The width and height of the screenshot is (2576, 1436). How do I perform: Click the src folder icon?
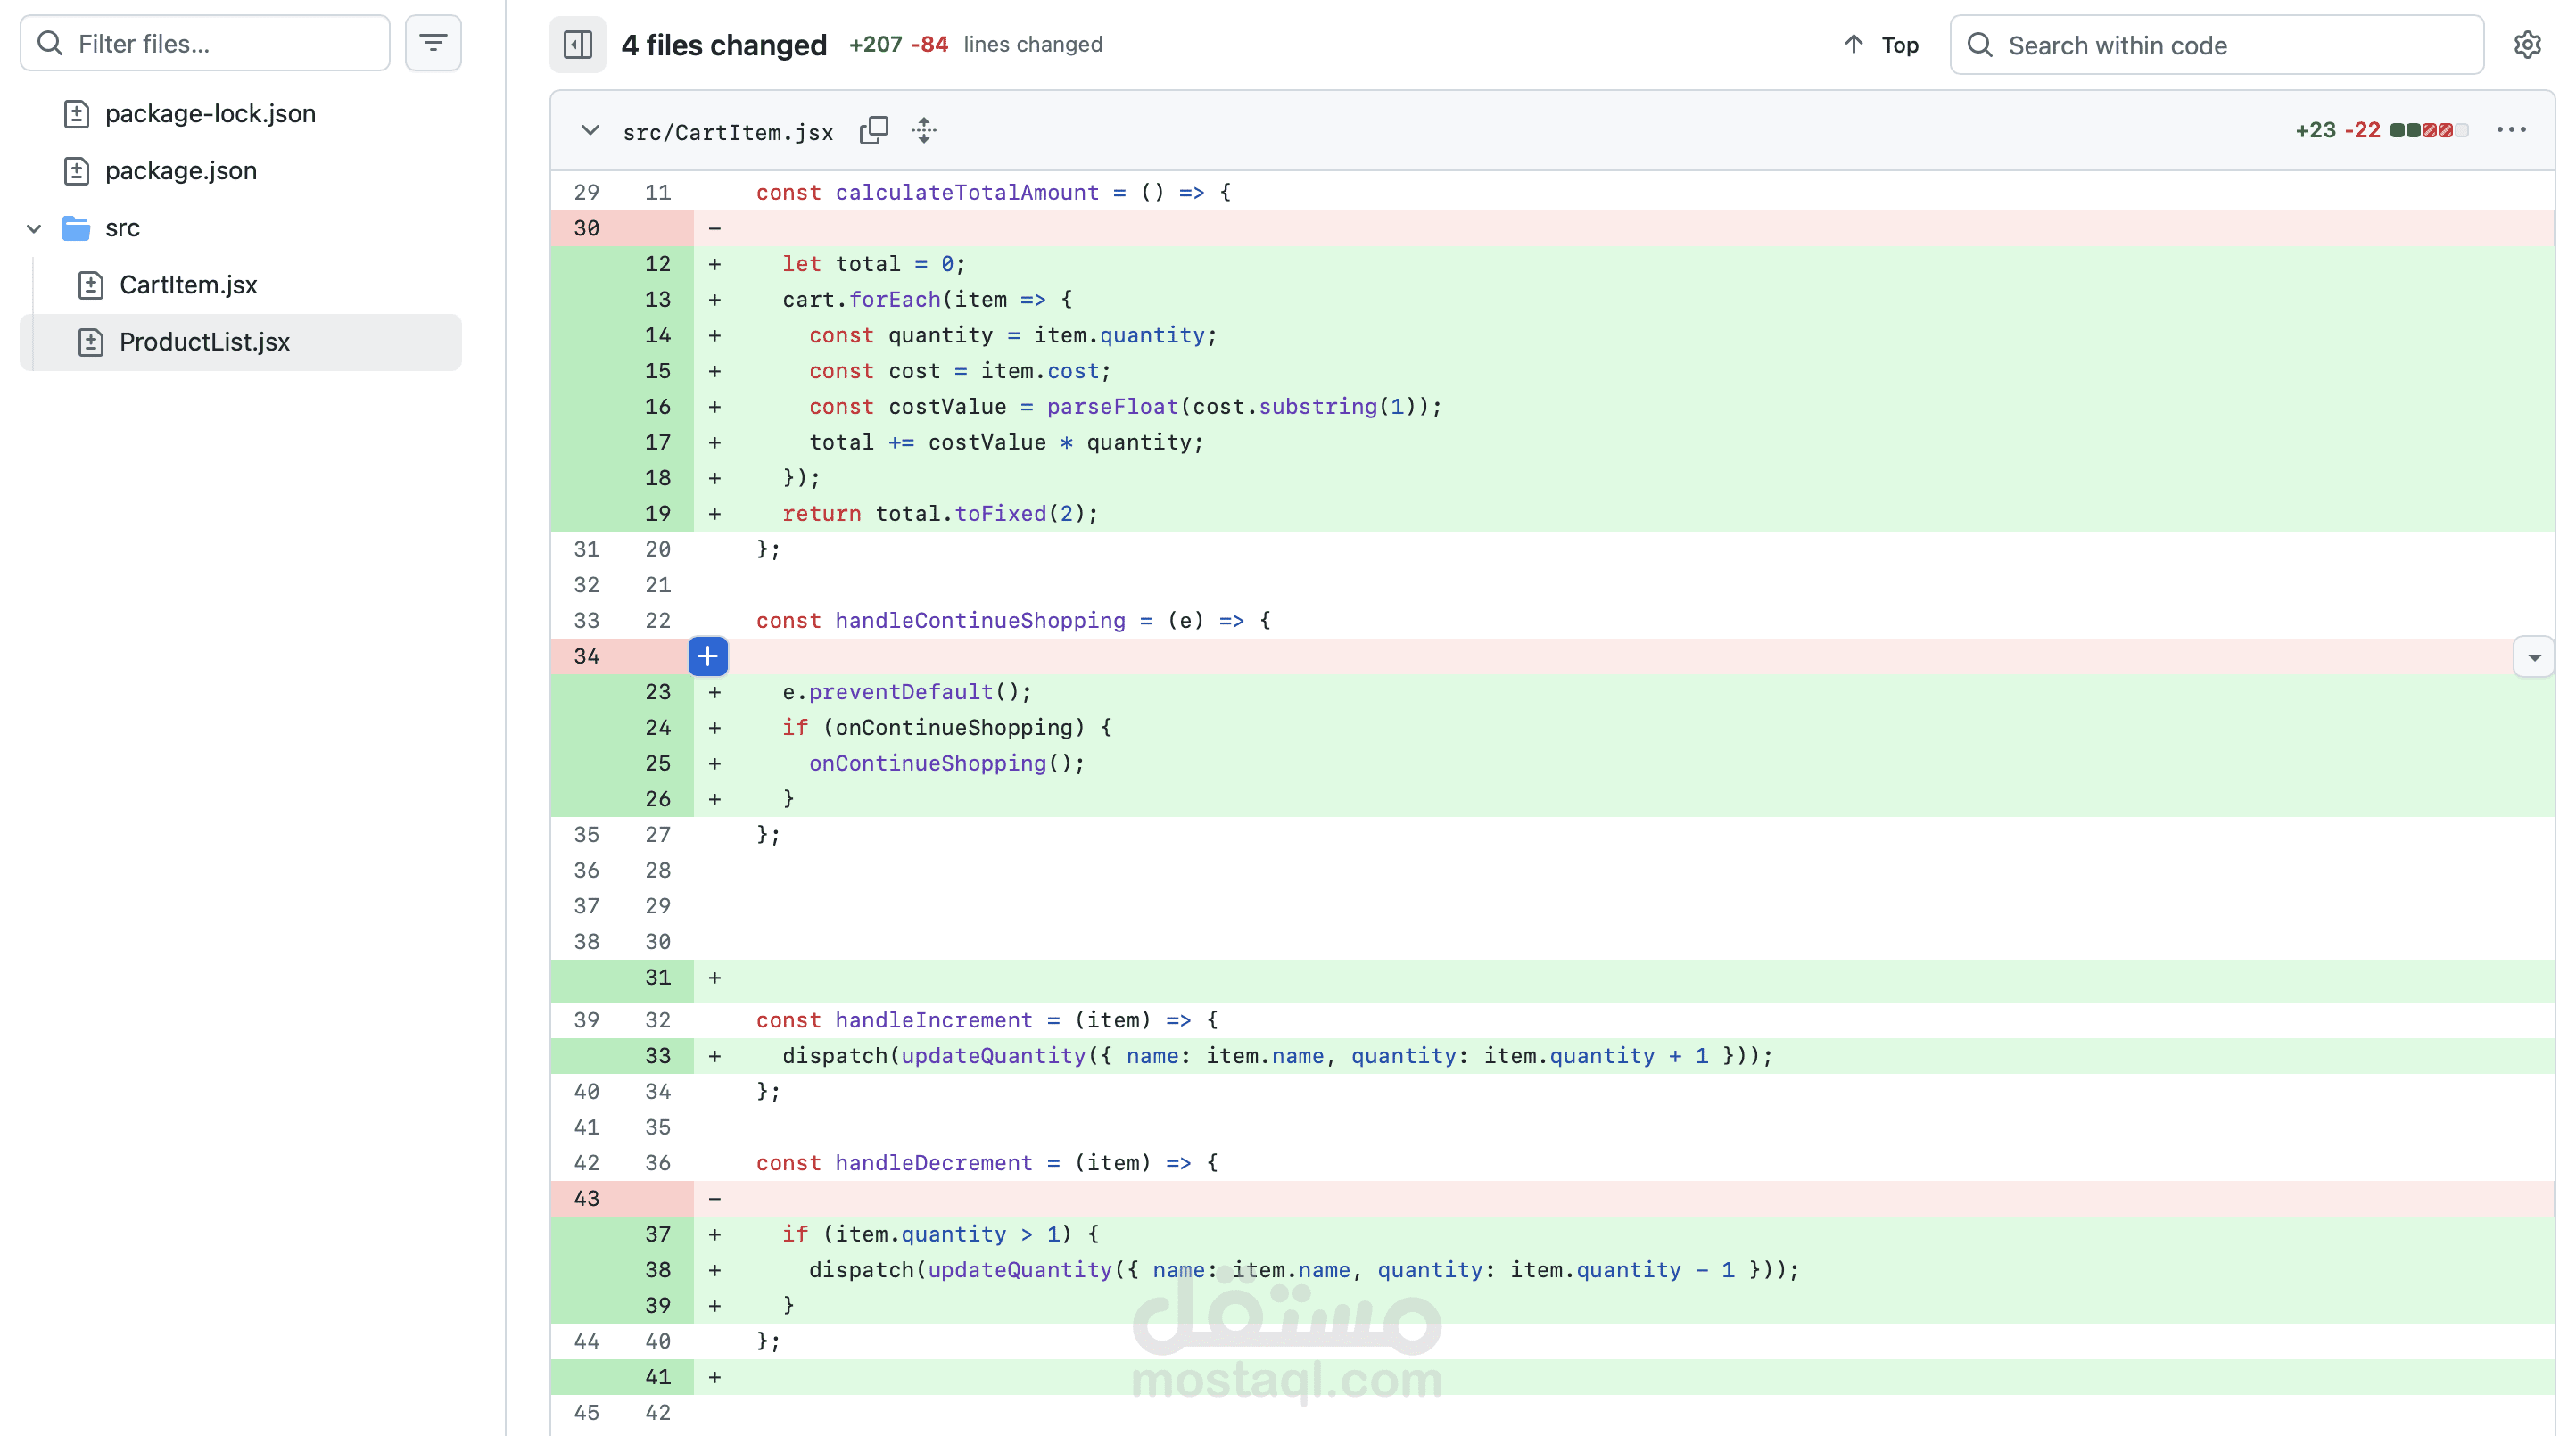76,228
